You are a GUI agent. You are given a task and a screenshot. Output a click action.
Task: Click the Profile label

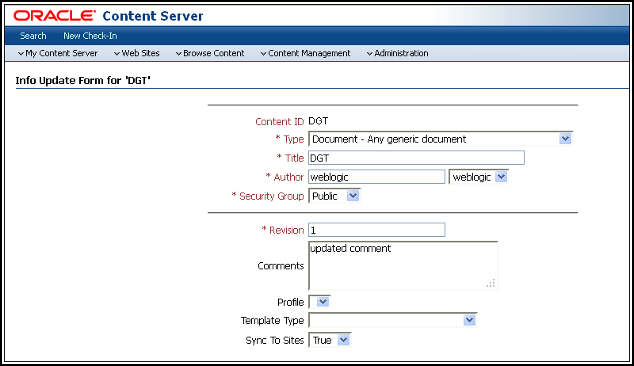coord(290,302)
